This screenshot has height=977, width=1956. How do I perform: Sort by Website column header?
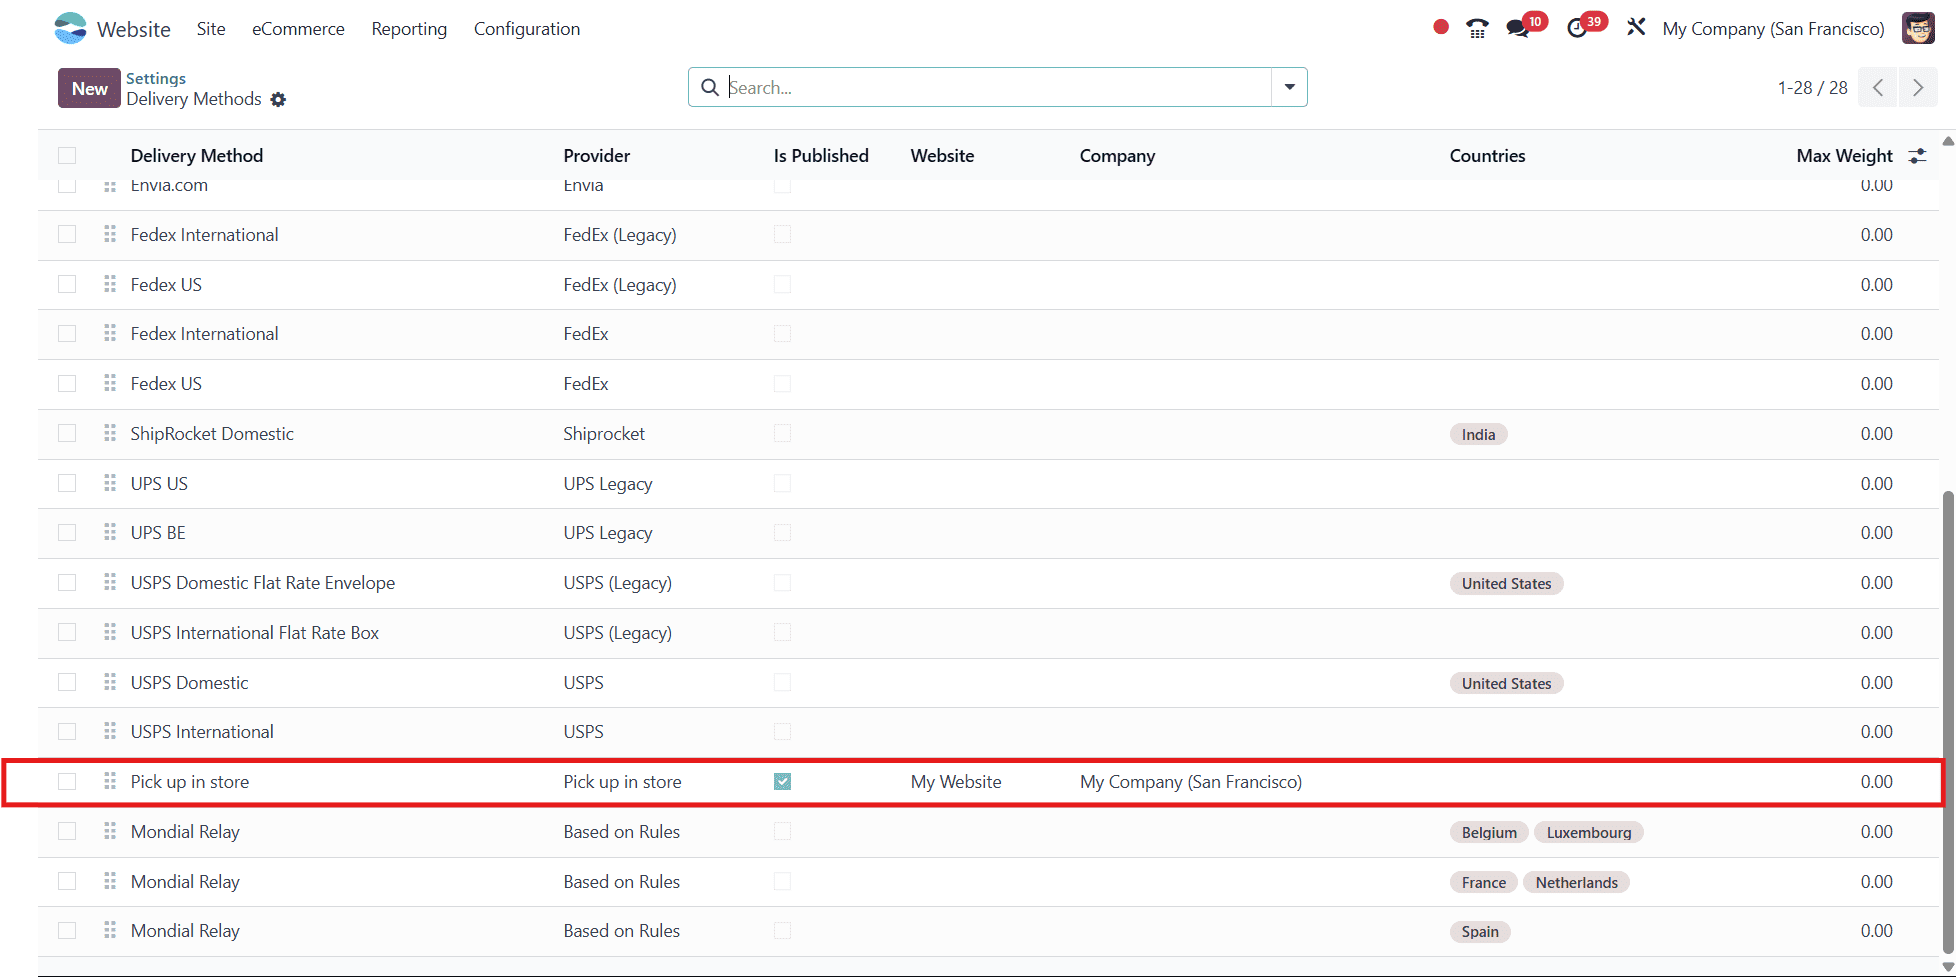pyautogui.click(x=942, y=155)
